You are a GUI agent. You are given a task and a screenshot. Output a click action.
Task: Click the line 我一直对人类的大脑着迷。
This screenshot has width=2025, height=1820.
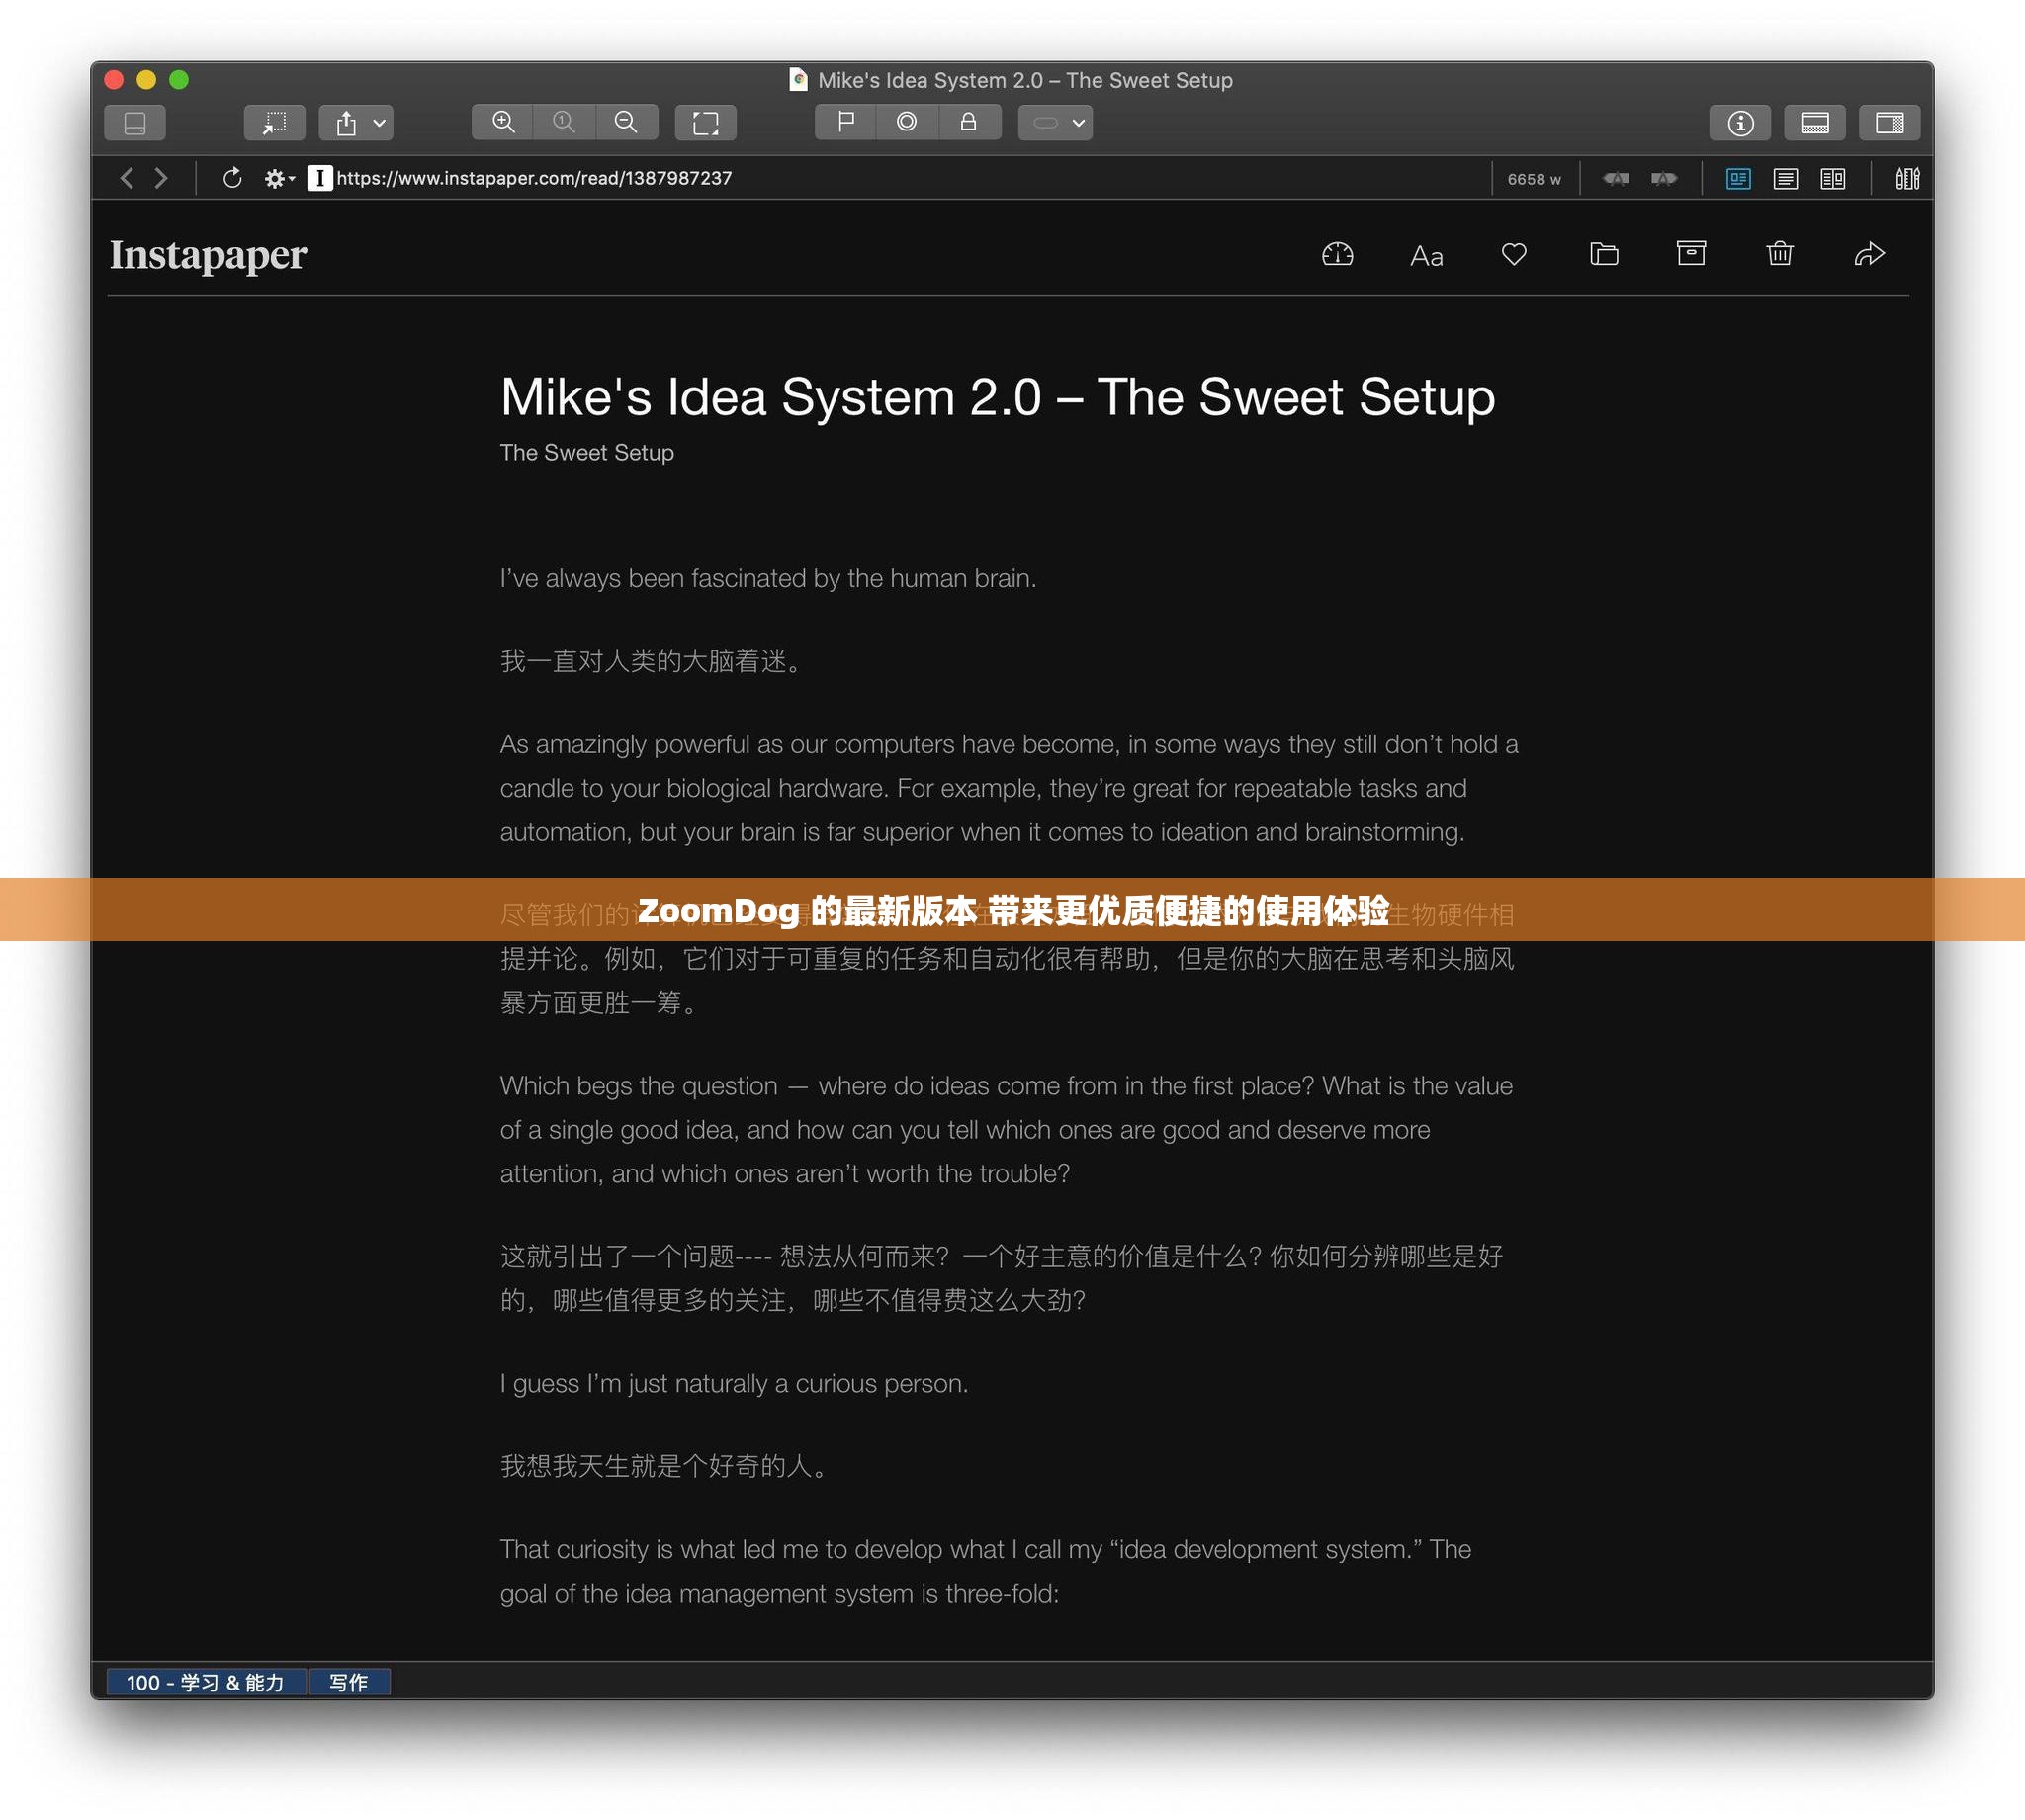655,662
